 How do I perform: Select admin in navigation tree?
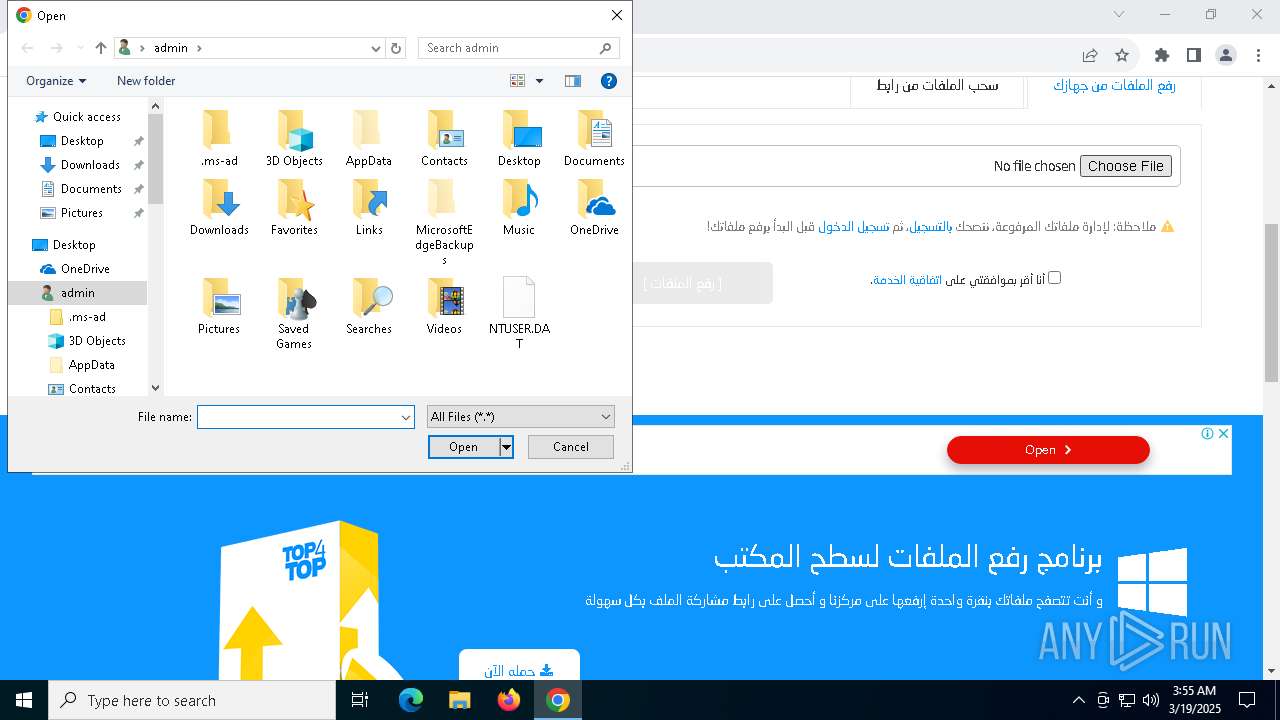tap(77, 293)
